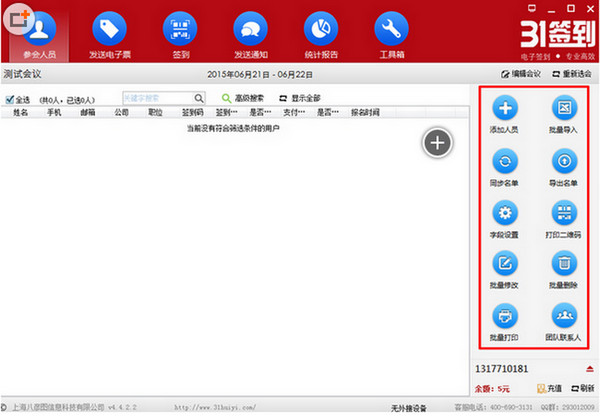Open 统计报告 statistics report
This screenshot has height=416, width=600.
tap(321, 35)
